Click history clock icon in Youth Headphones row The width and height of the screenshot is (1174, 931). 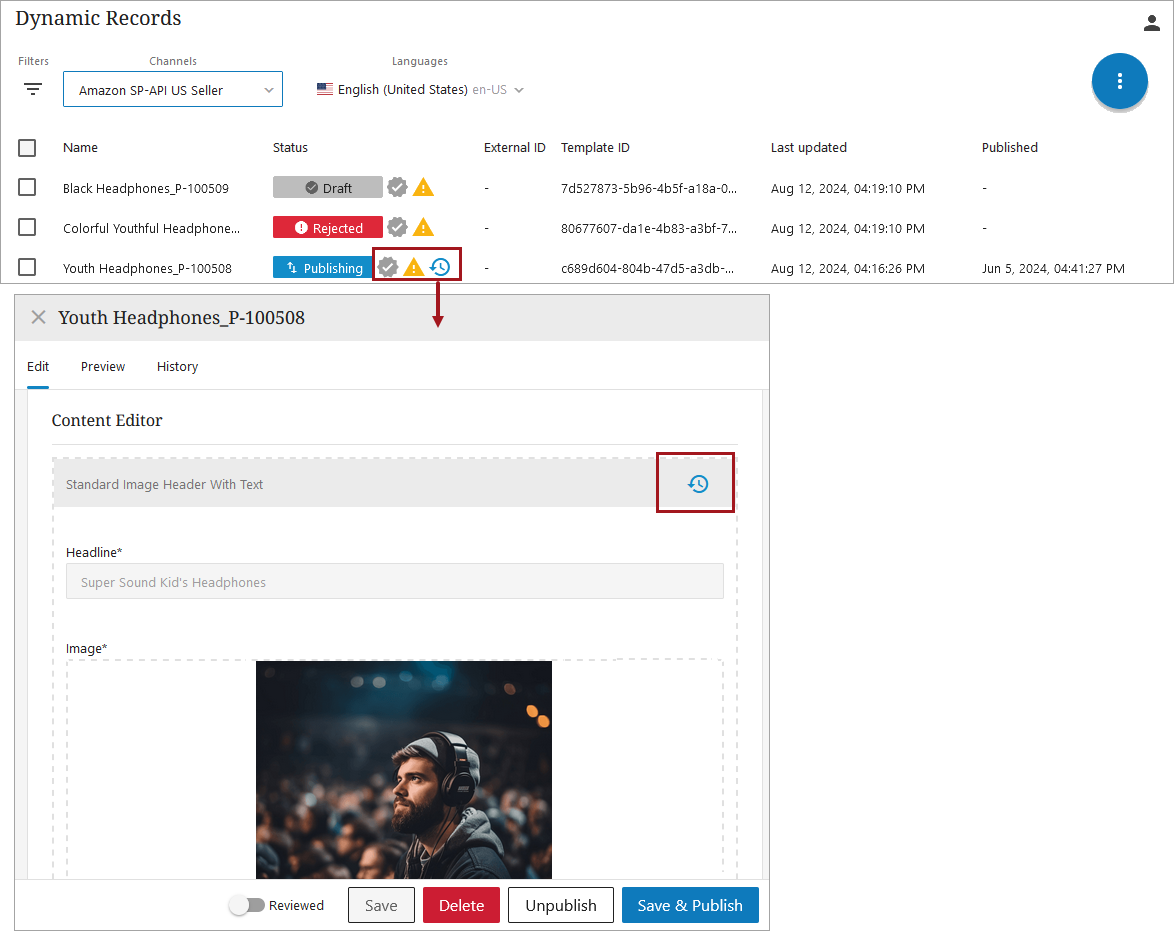coord(440,267)
